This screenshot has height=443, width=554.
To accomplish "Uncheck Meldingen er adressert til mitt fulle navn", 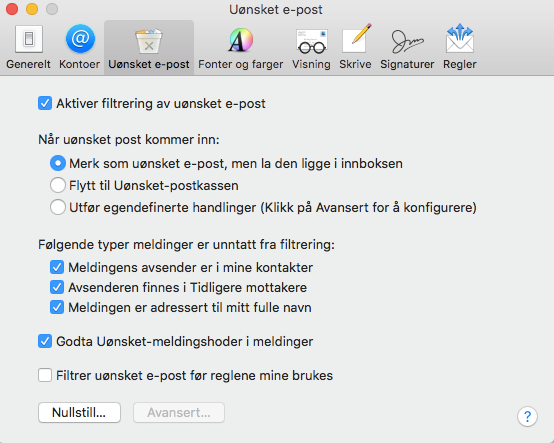I will (x=57, y=307).
